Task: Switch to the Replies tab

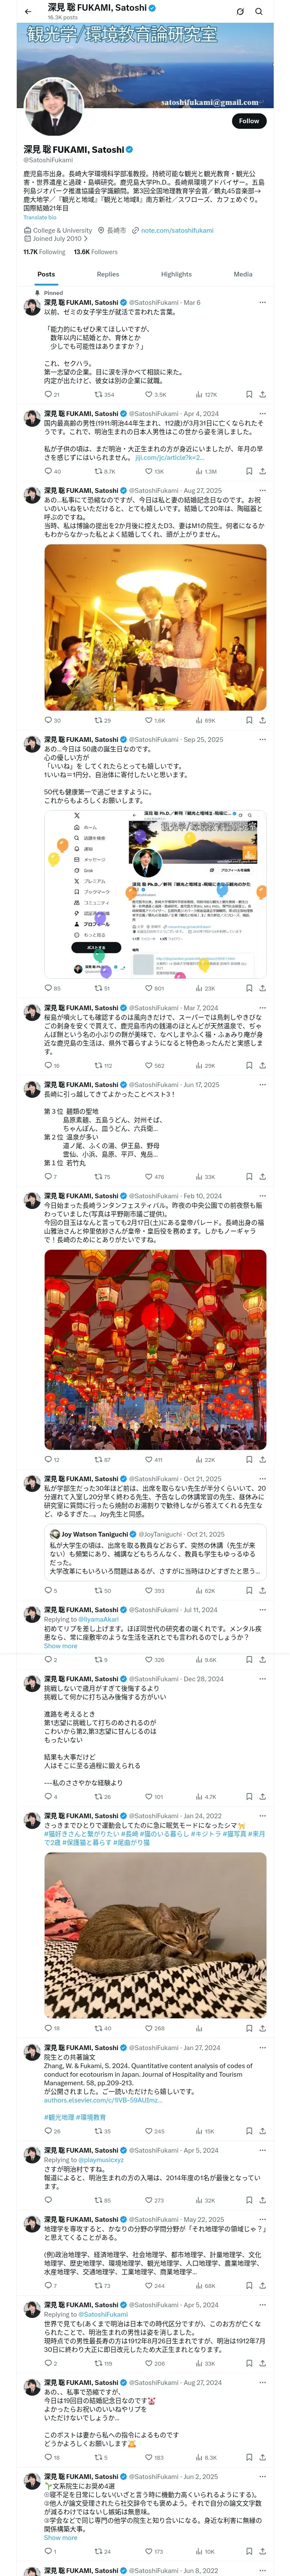Action: tap(108, 274)
